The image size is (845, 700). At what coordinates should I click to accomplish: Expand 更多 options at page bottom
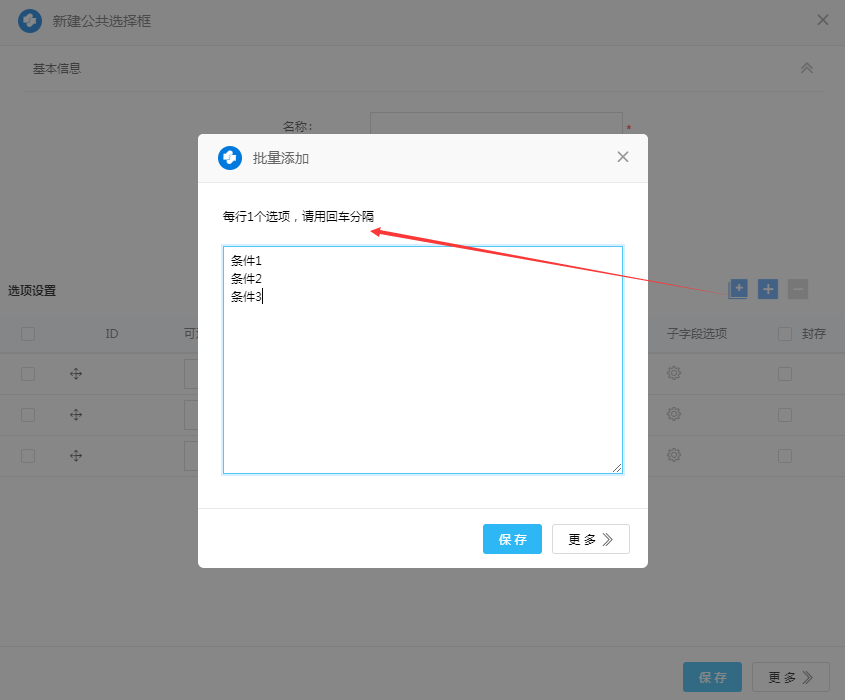790,677
